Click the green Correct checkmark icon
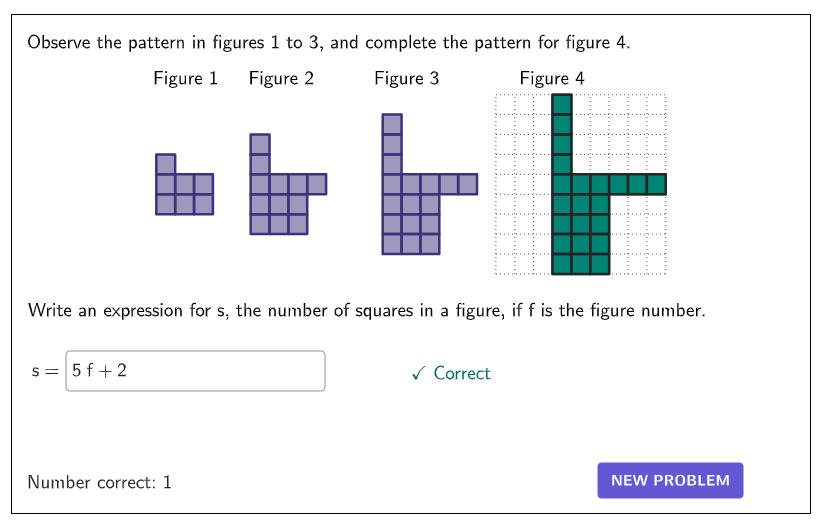Image resolution: width=823 pixels, height=524 pixels. 418,373
